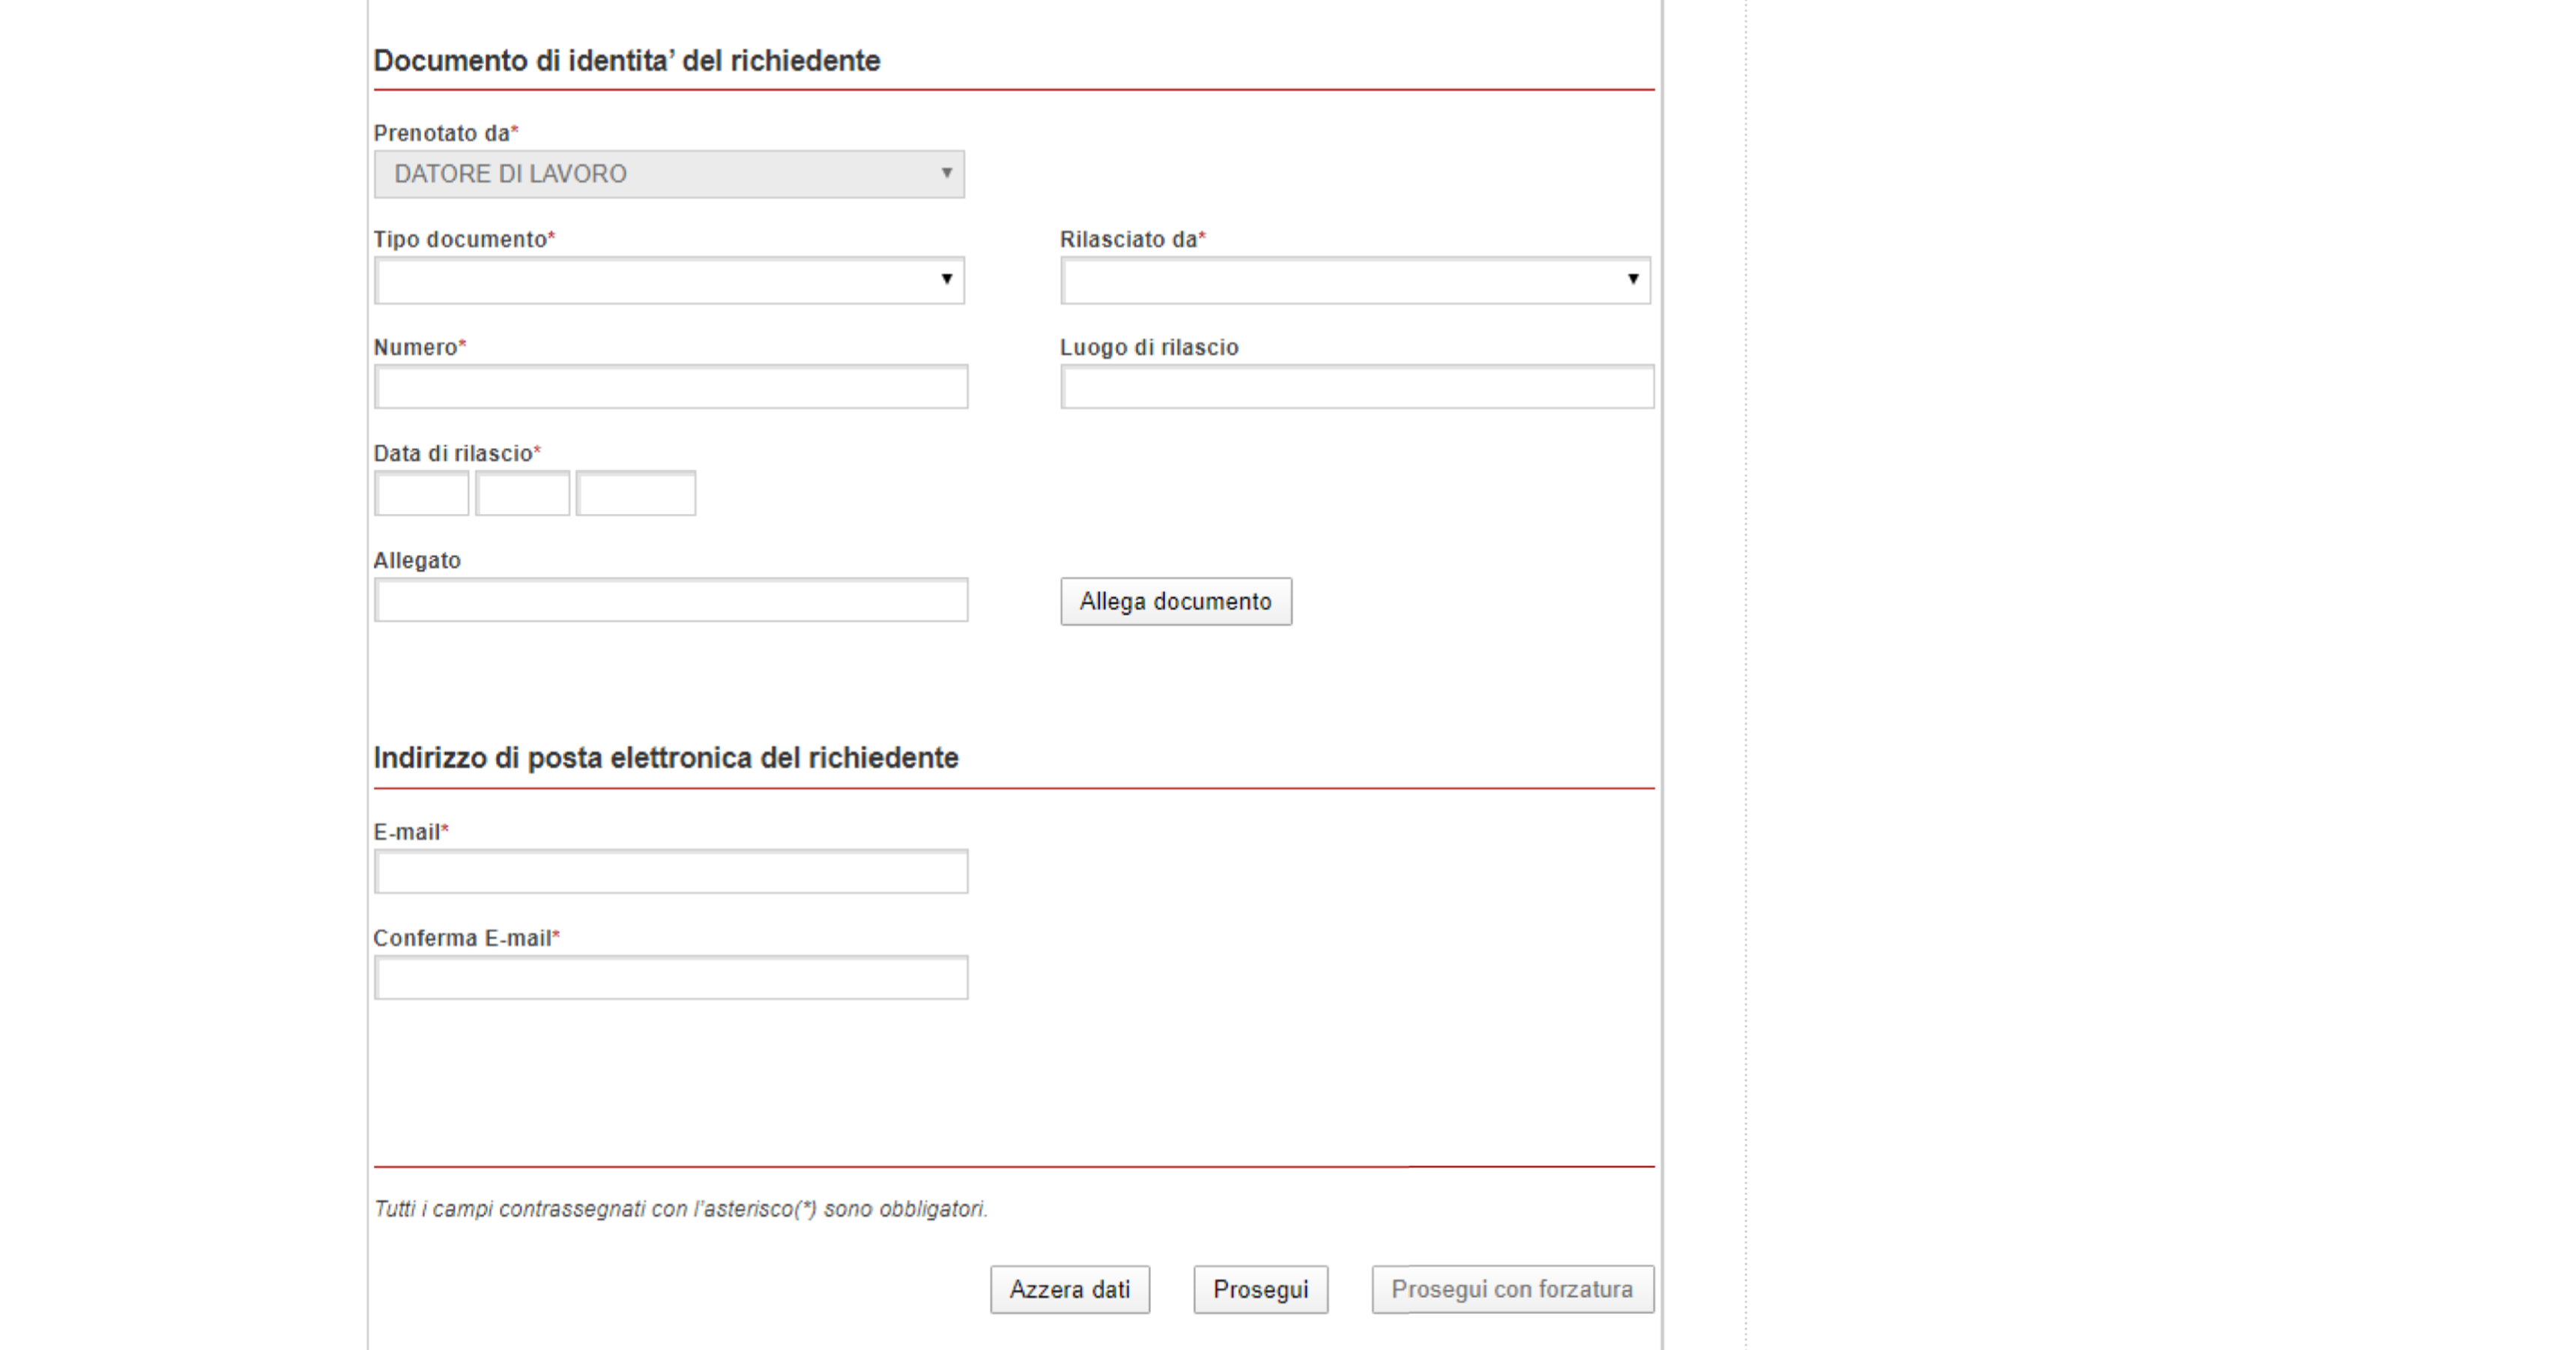This screenshot has width=2576, height=1350.
Task: Open the Tipo documento dropdown
Action: [669, 280]
